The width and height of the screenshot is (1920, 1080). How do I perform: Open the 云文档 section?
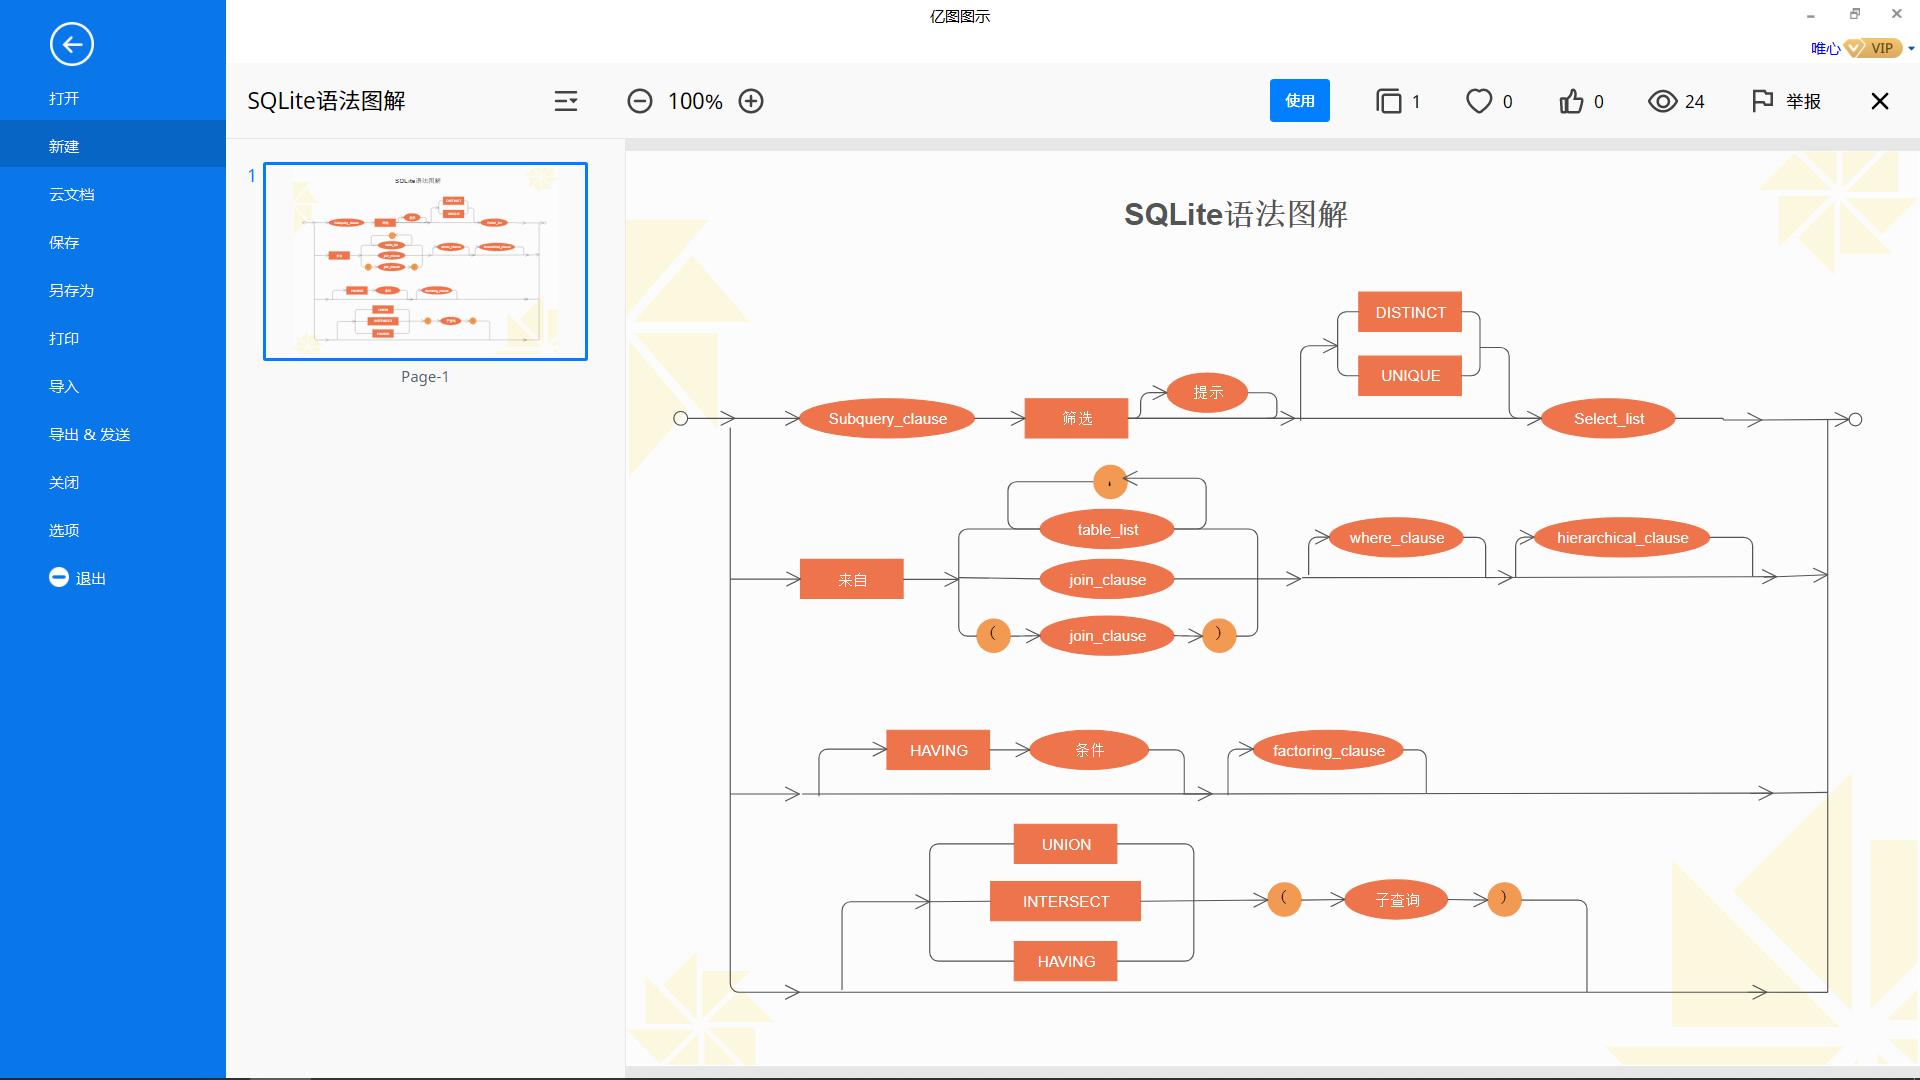[x=70, y=194]
